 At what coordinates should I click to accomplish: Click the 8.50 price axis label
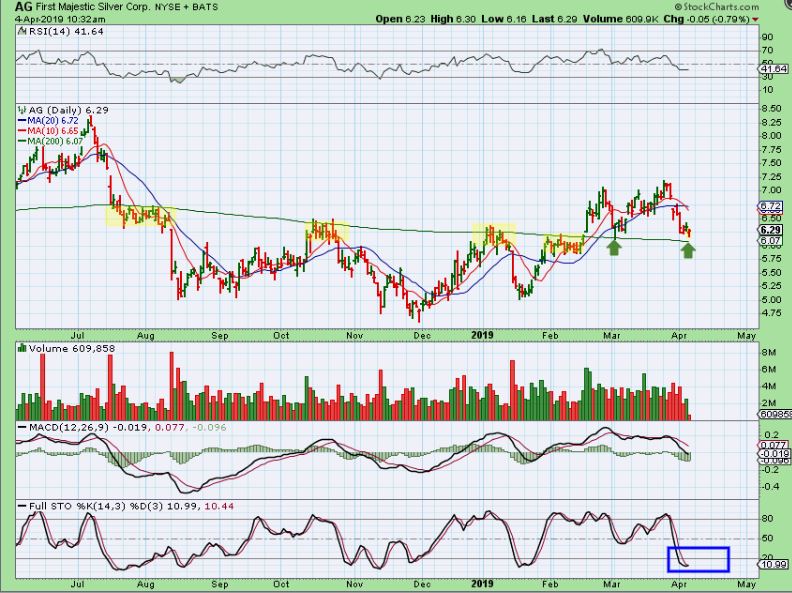[x=771, y=109]
